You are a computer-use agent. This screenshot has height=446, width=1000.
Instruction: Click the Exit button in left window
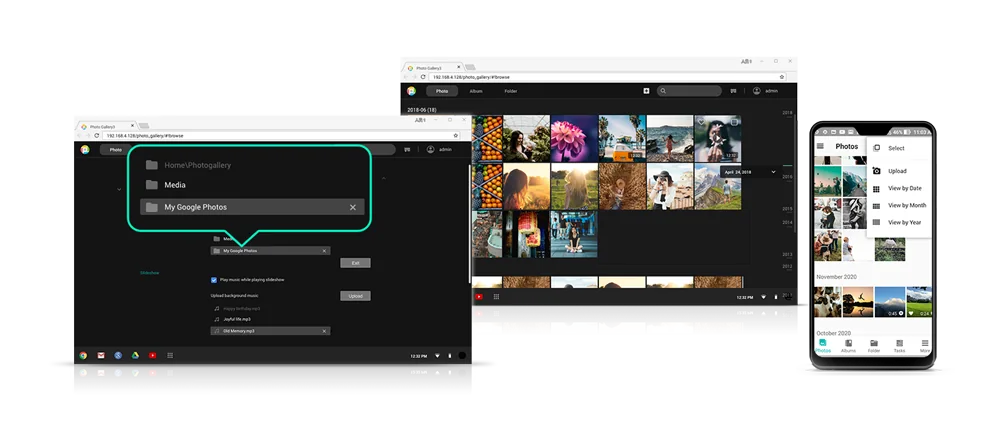355,263
